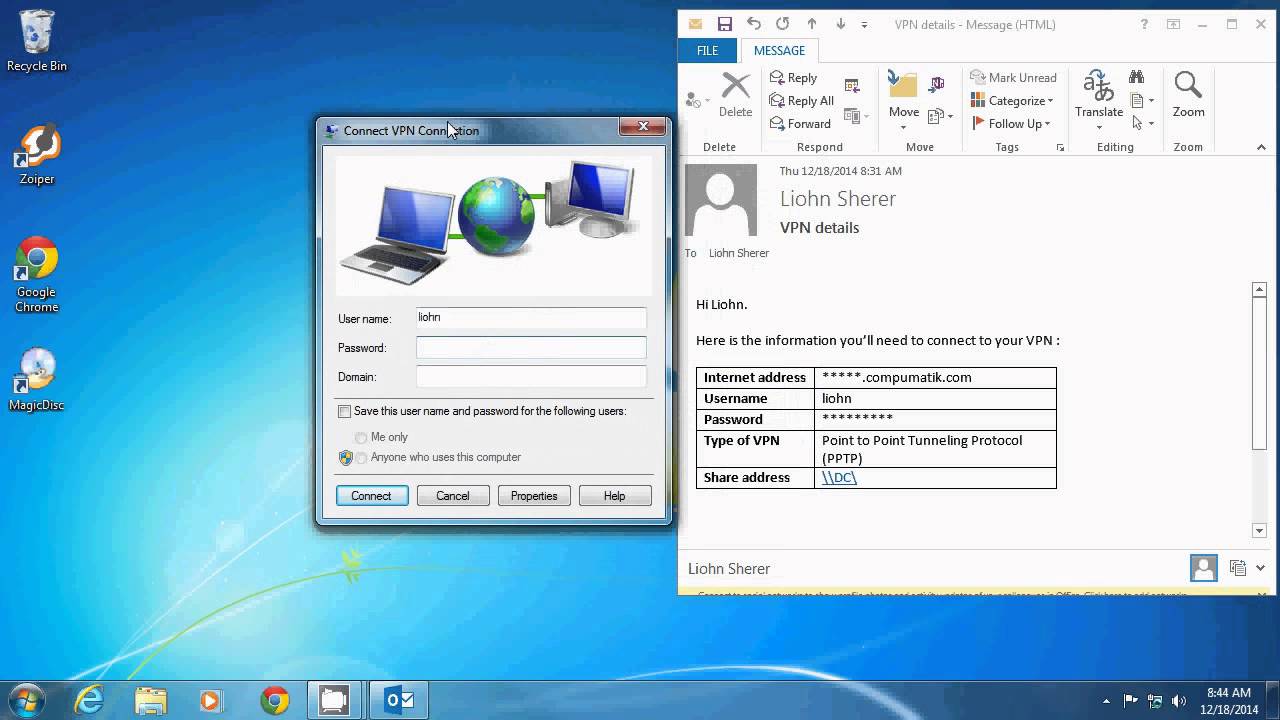Viewport: 1280px width, 720px height.
Task: Open Recycle Bin on the desktop
Action: click(x=37, y=40)
